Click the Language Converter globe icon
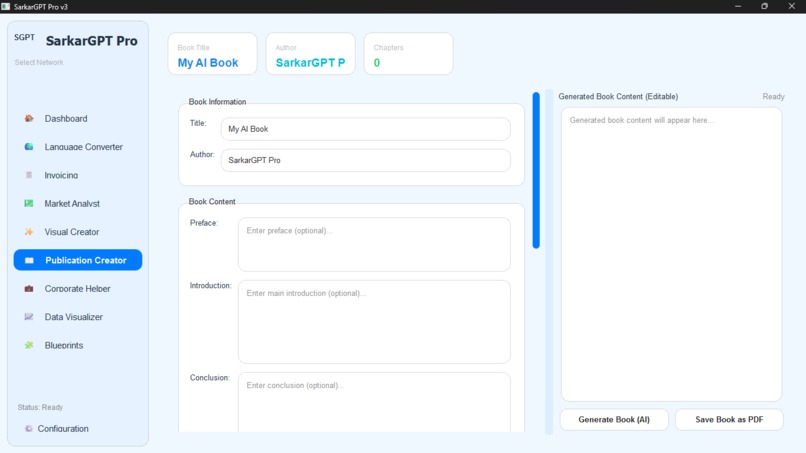Screen dimensions: 806x453 click(29, 147)
